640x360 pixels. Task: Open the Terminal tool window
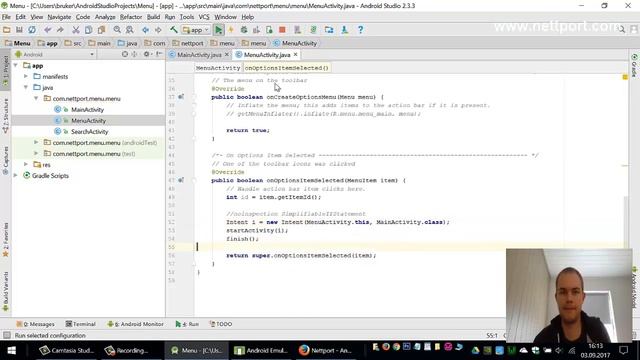pyautogui.click(x=80, y=324)
